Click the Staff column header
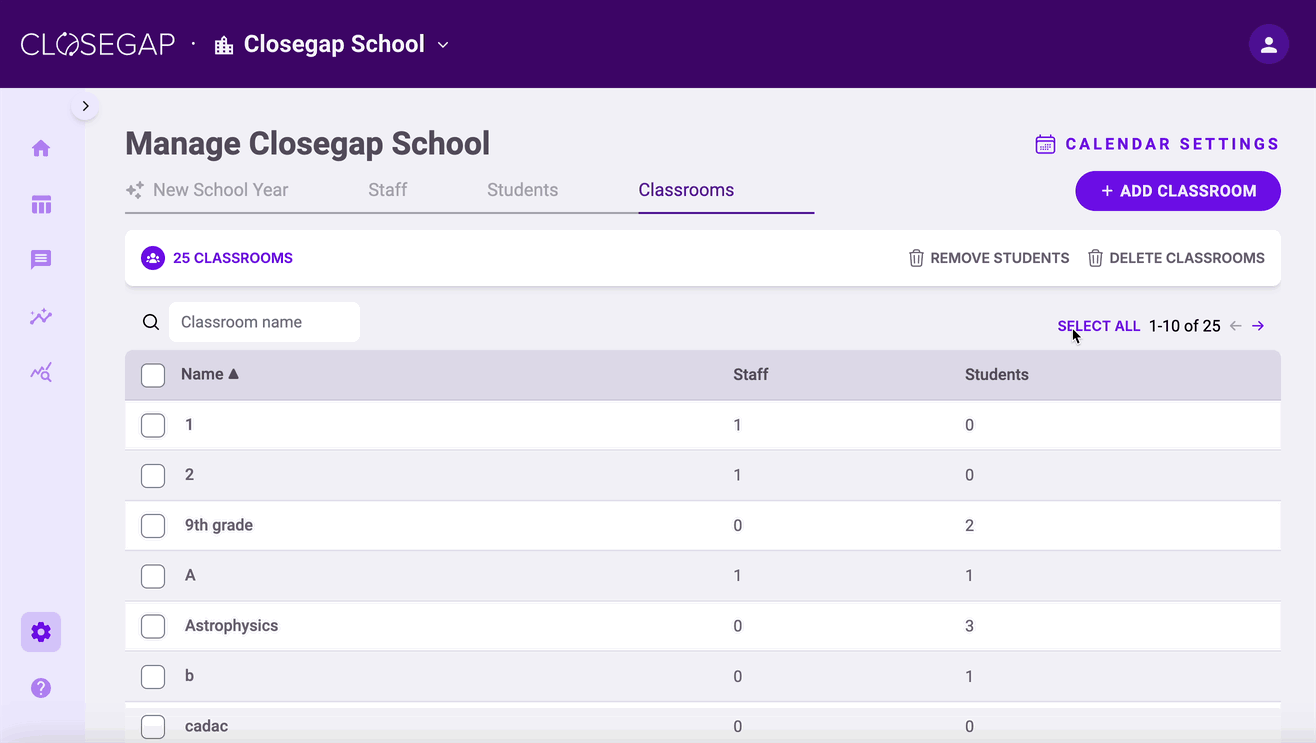 (x=751, y=374)
